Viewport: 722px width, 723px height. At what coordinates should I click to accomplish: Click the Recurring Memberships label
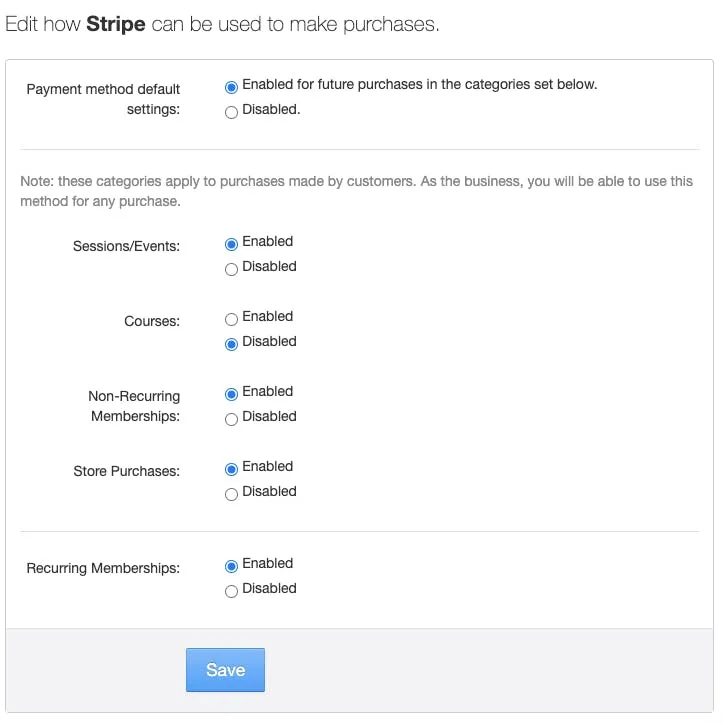click(103, 568)
